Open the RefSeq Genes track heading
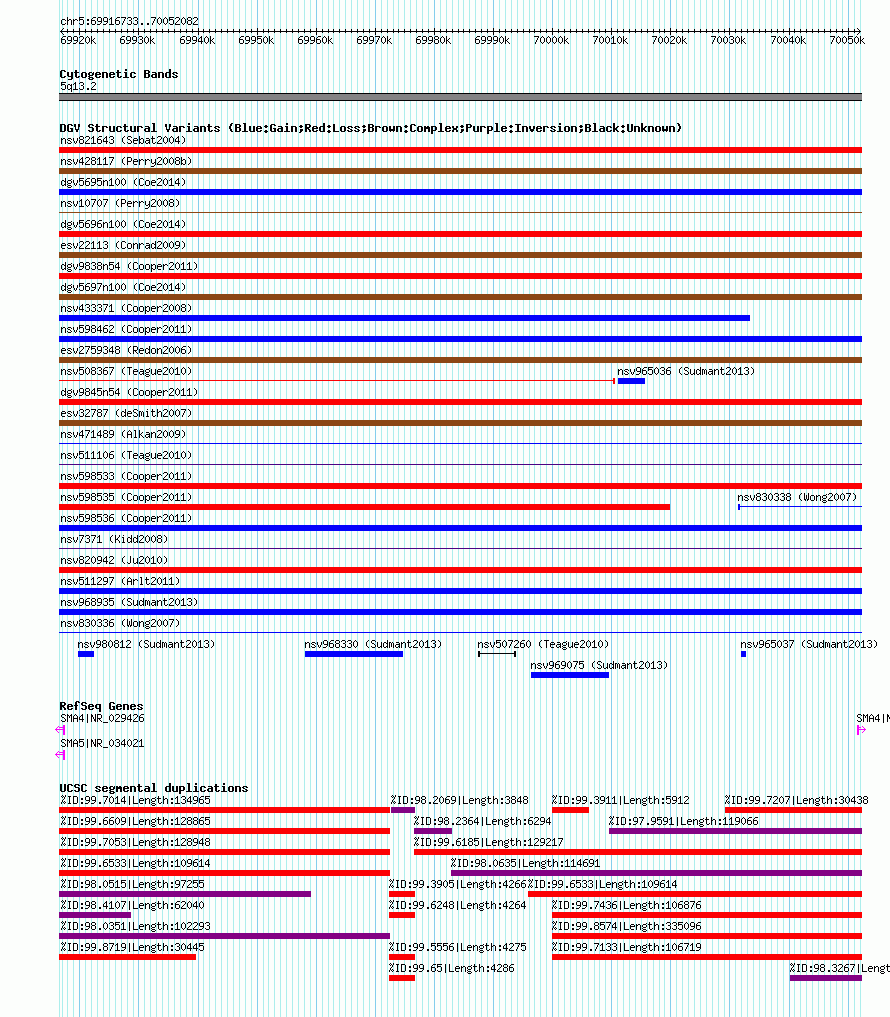Viewport: 890px width, 1017px height. tap(101, 706)
